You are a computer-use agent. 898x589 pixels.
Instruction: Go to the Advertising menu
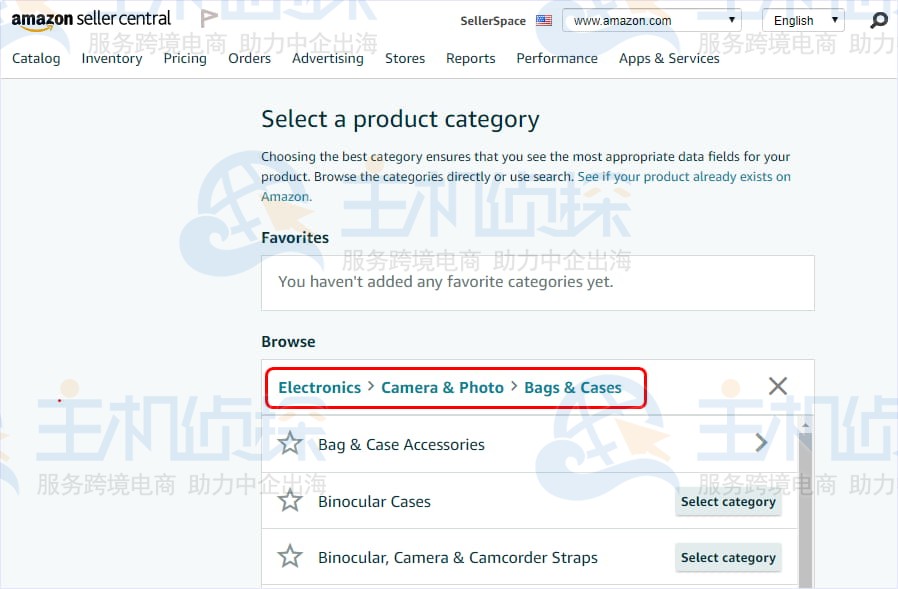pyautogui.click(x=327, y=58)
